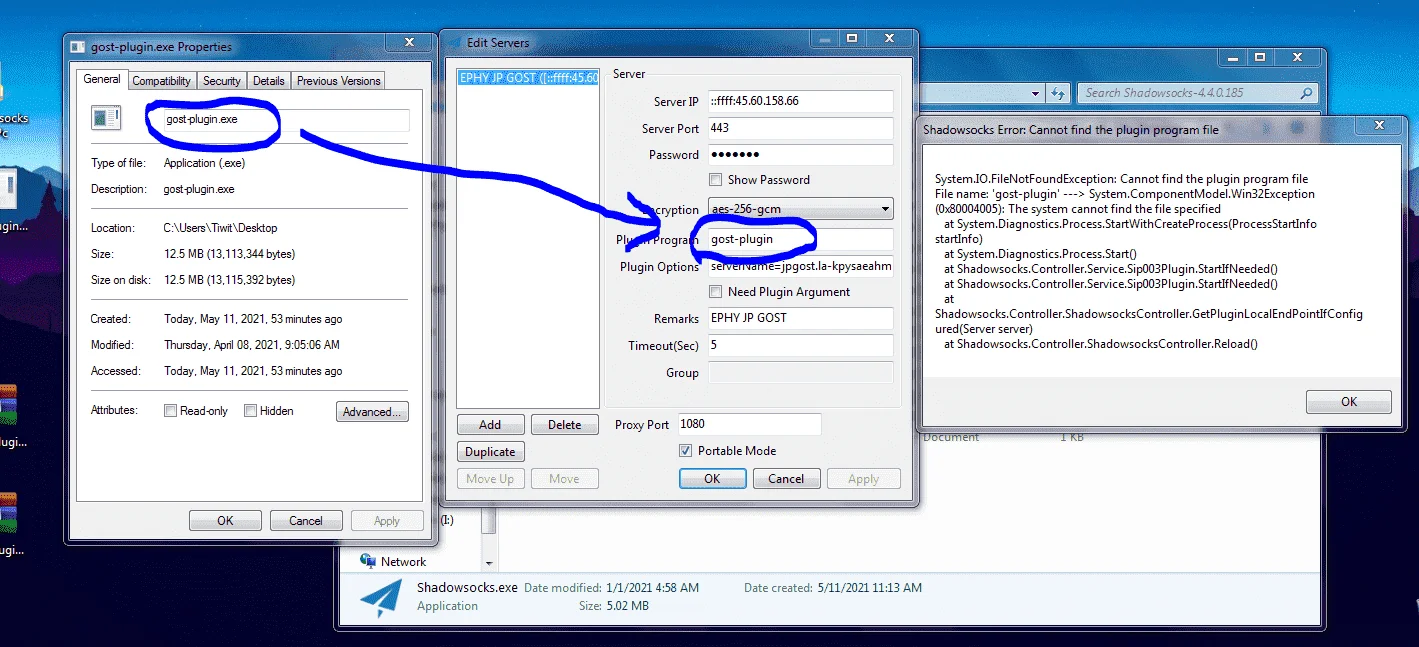Image resolution: width=1419 pixels, height=647 pixels.
Task: Click the Shadowsocks.exe name in details pane
Action: point(467,588)
